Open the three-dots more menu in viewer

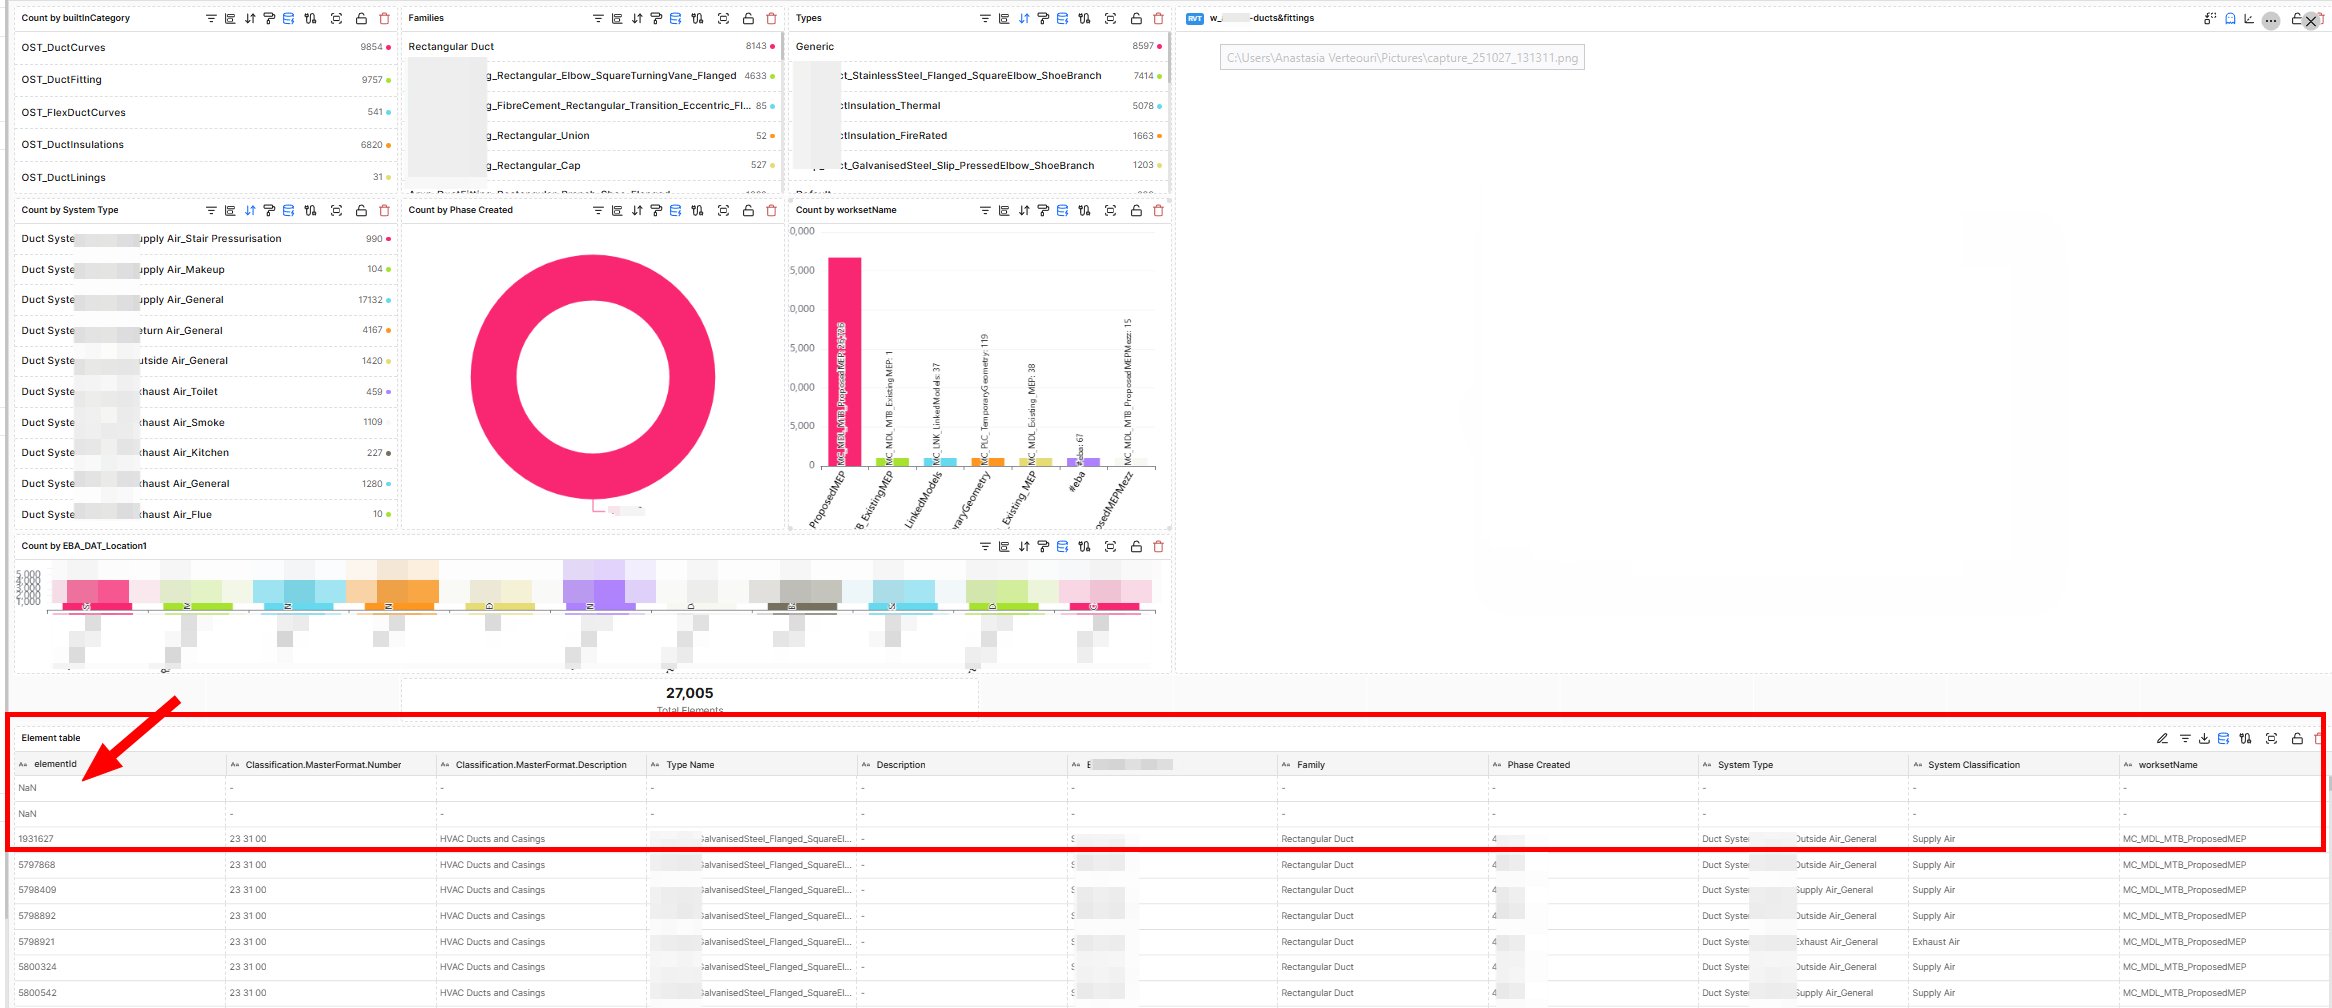click(x=2271, y=20)
